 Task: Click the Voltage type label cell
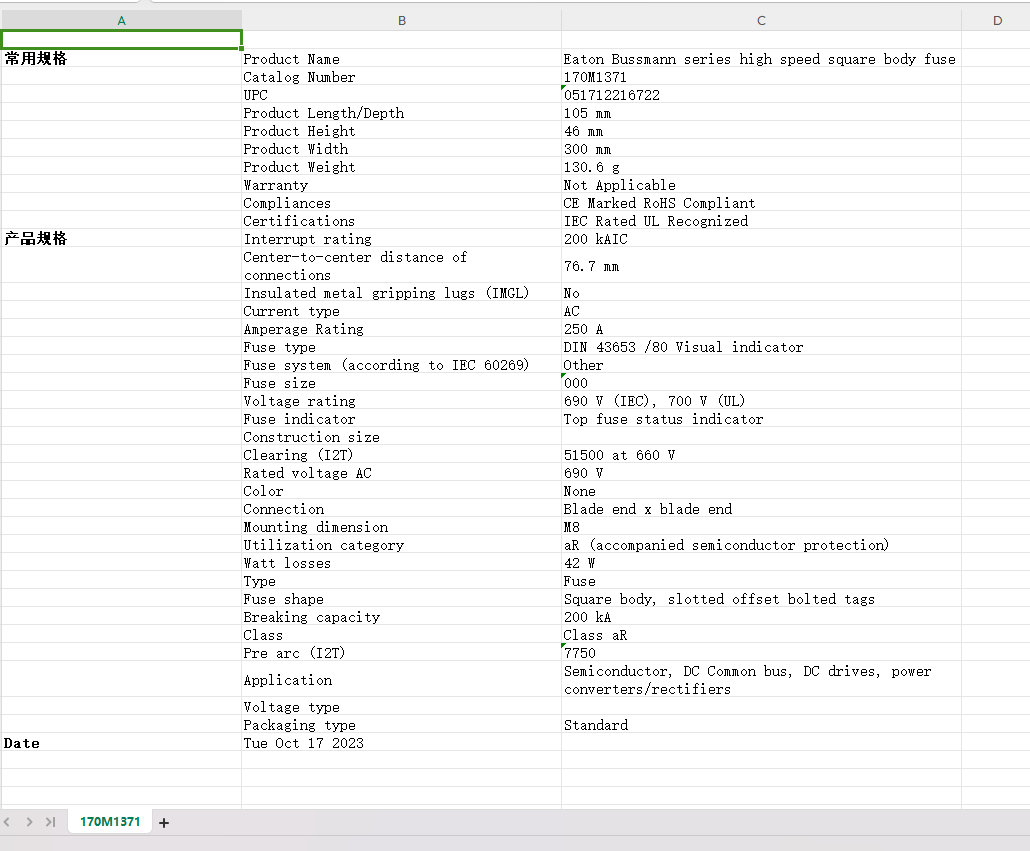click(x=401, y=707)
